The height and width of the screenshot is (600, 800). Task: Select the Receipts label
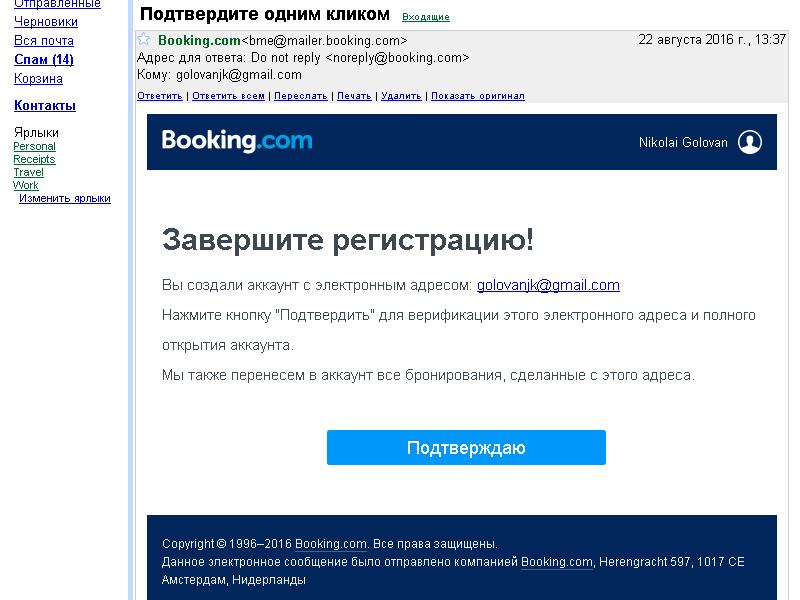(34, 159)
